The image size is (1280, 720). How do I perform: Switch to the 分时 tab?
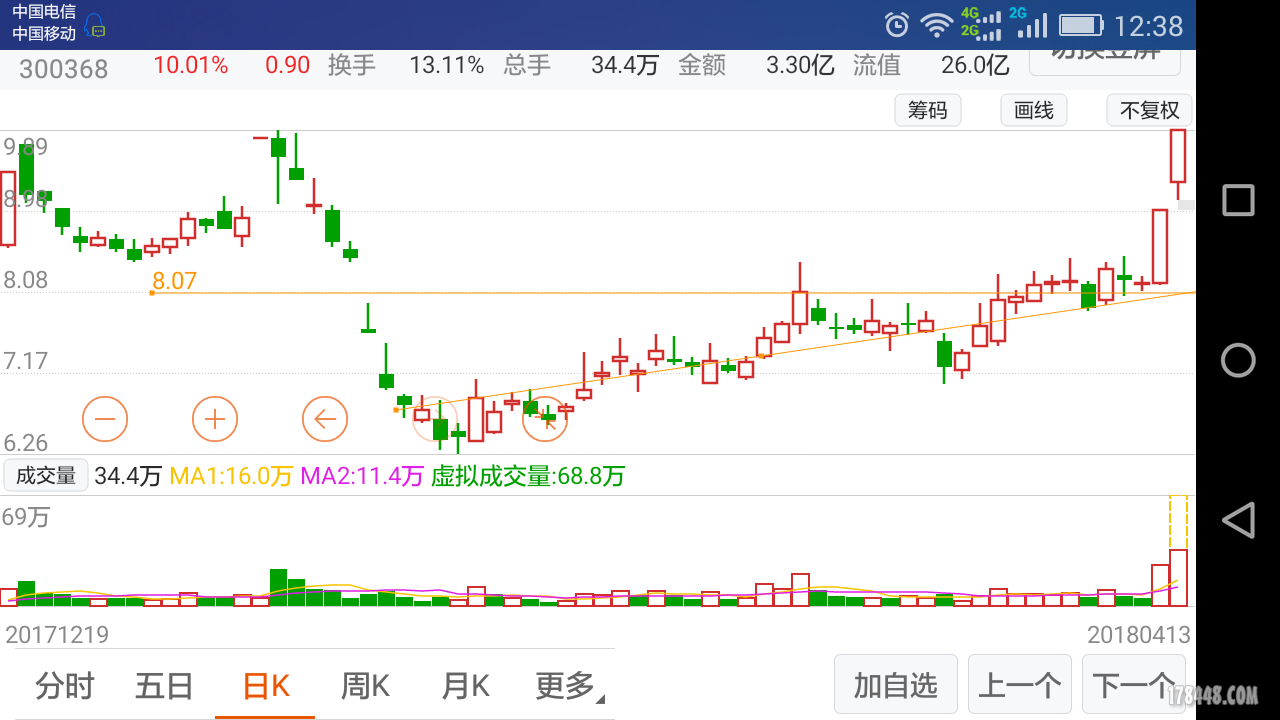tap(64, 686)
